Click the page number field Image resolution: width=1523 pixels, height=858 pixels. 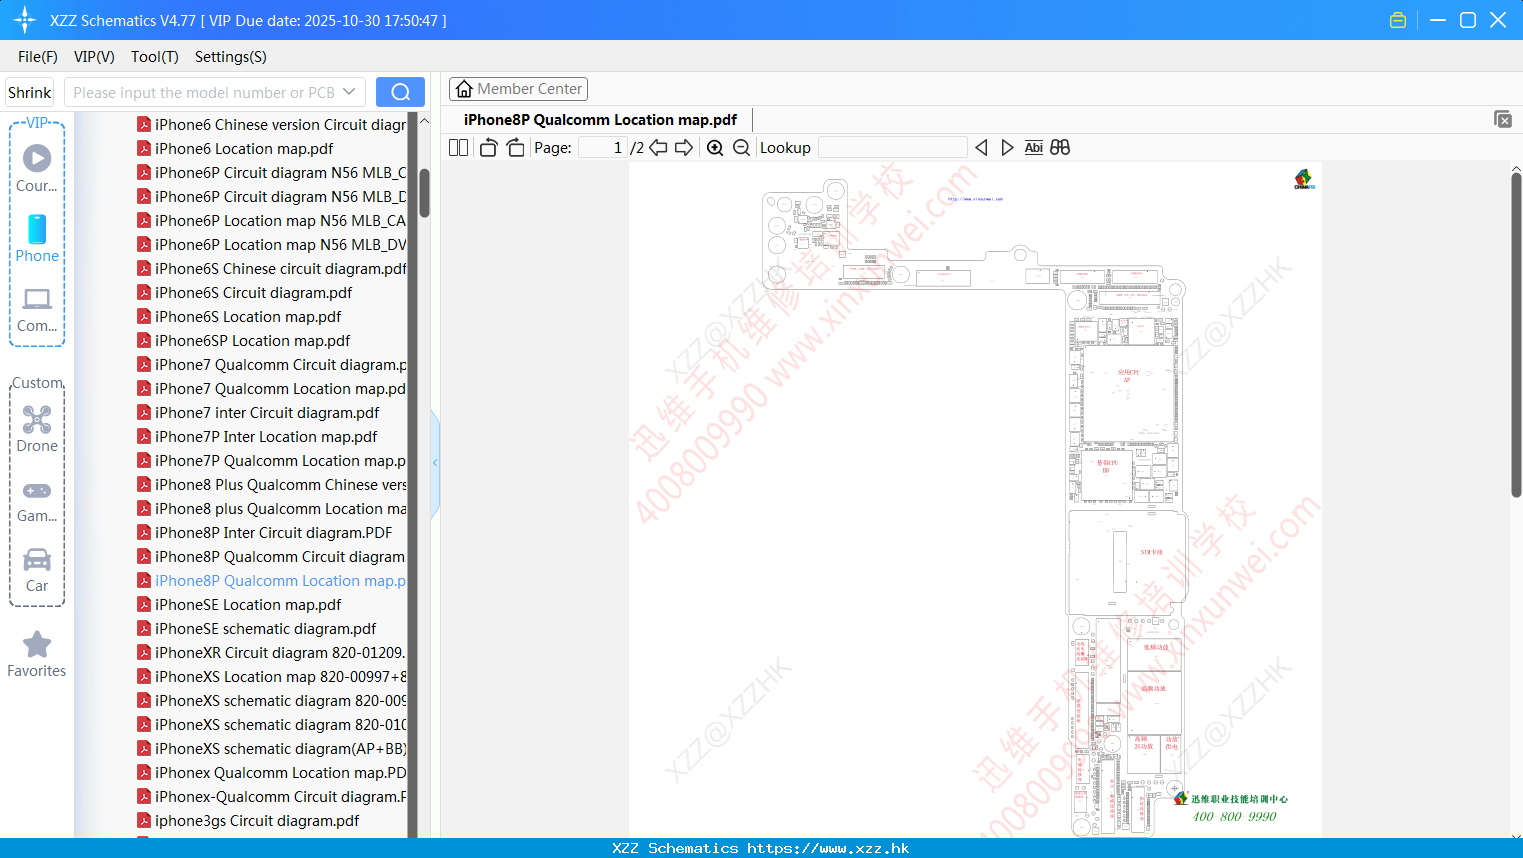602,148
